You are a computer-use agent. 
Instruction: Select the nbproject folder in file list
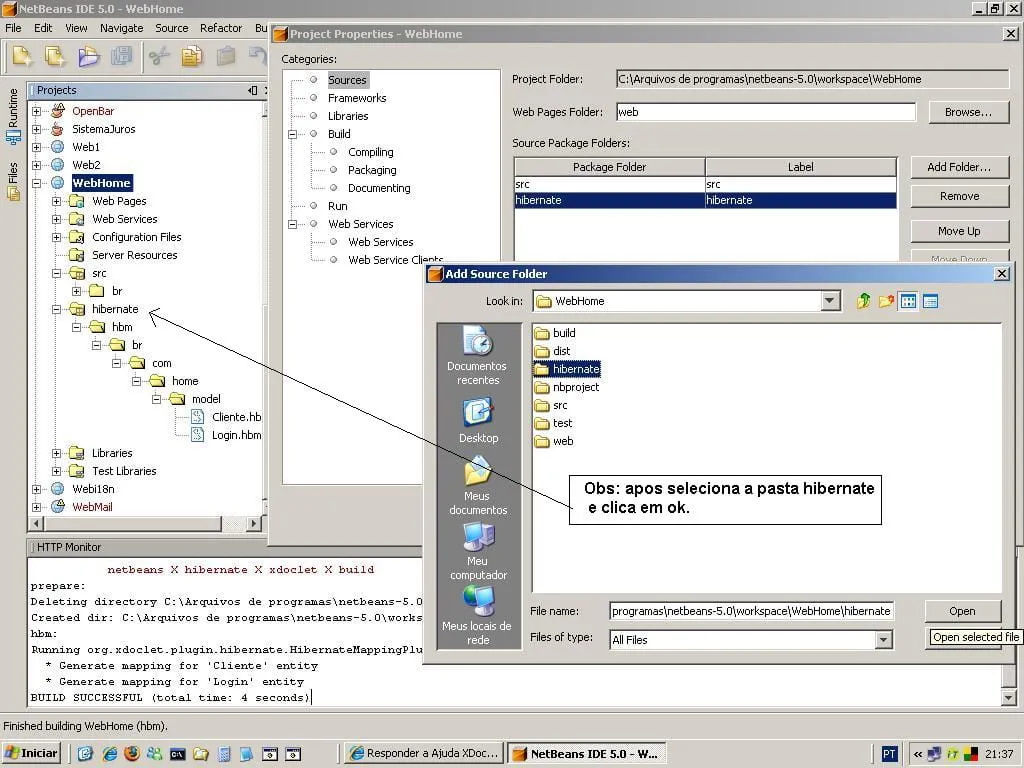pyautogui.click(x=567, y=387)
